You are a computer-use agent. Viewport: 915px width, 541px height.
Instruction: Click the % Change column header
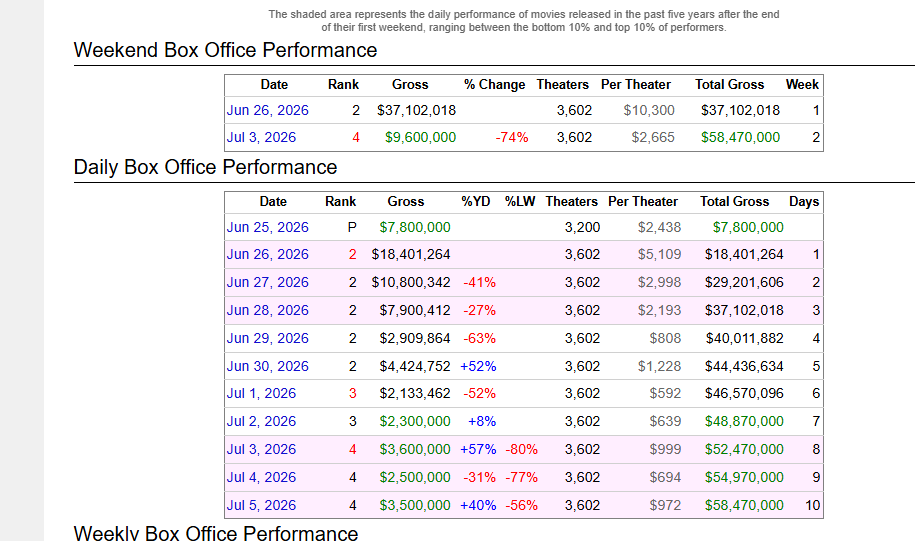tap(494, 85)
